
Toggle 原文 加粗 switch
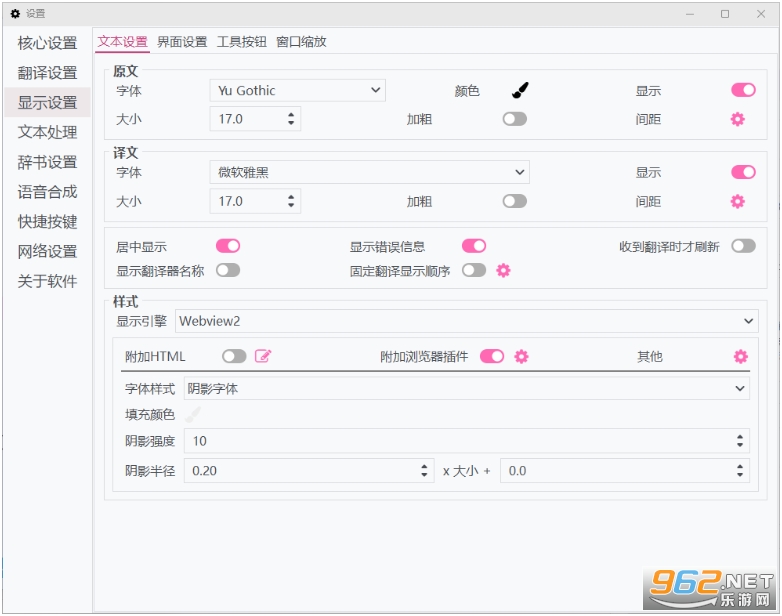pyautogui.click(x=515, y=119)
